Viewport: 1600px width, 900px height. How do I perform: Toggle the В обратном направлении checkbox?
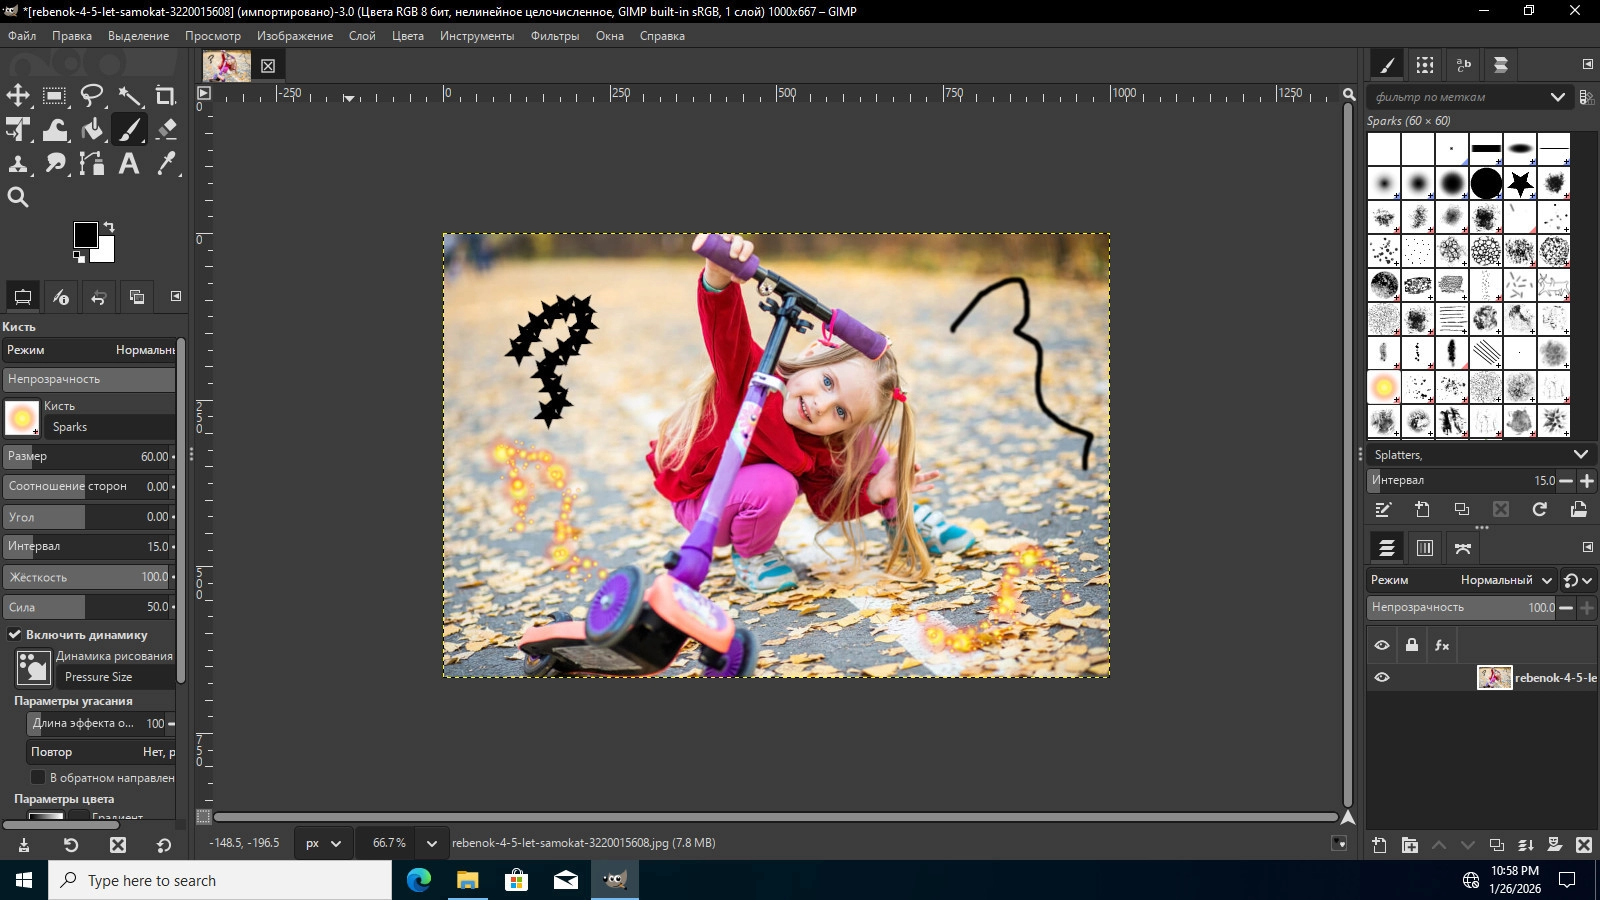point(38,778)
